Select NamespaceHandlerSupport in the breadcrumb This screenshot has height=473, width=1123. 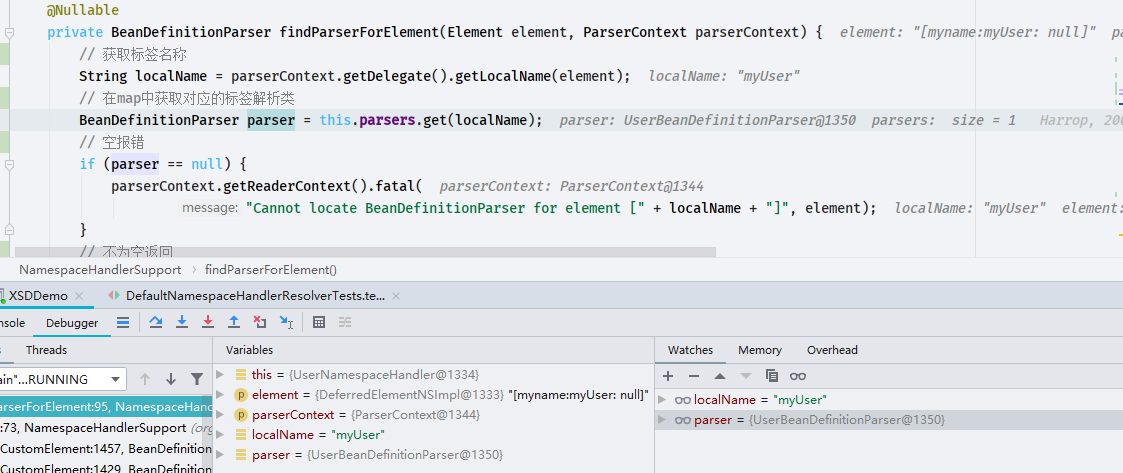coord(100,270)
